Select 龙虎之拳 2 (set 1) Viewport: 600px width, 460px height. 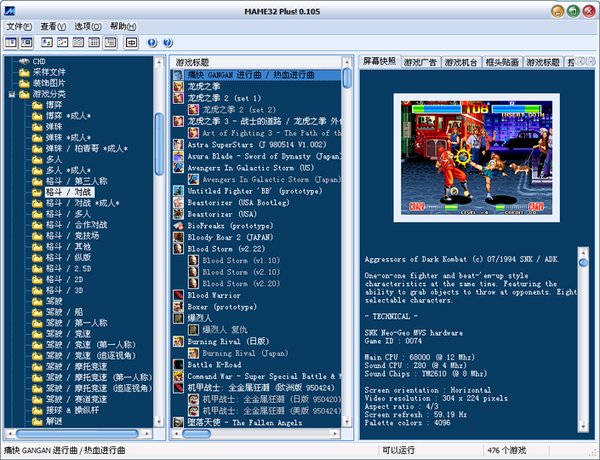point(224,98)
